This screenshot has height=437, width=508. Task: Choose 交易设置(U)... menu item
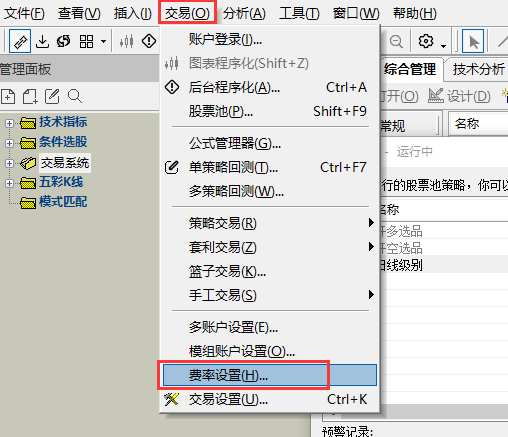(x=269, y=399)
